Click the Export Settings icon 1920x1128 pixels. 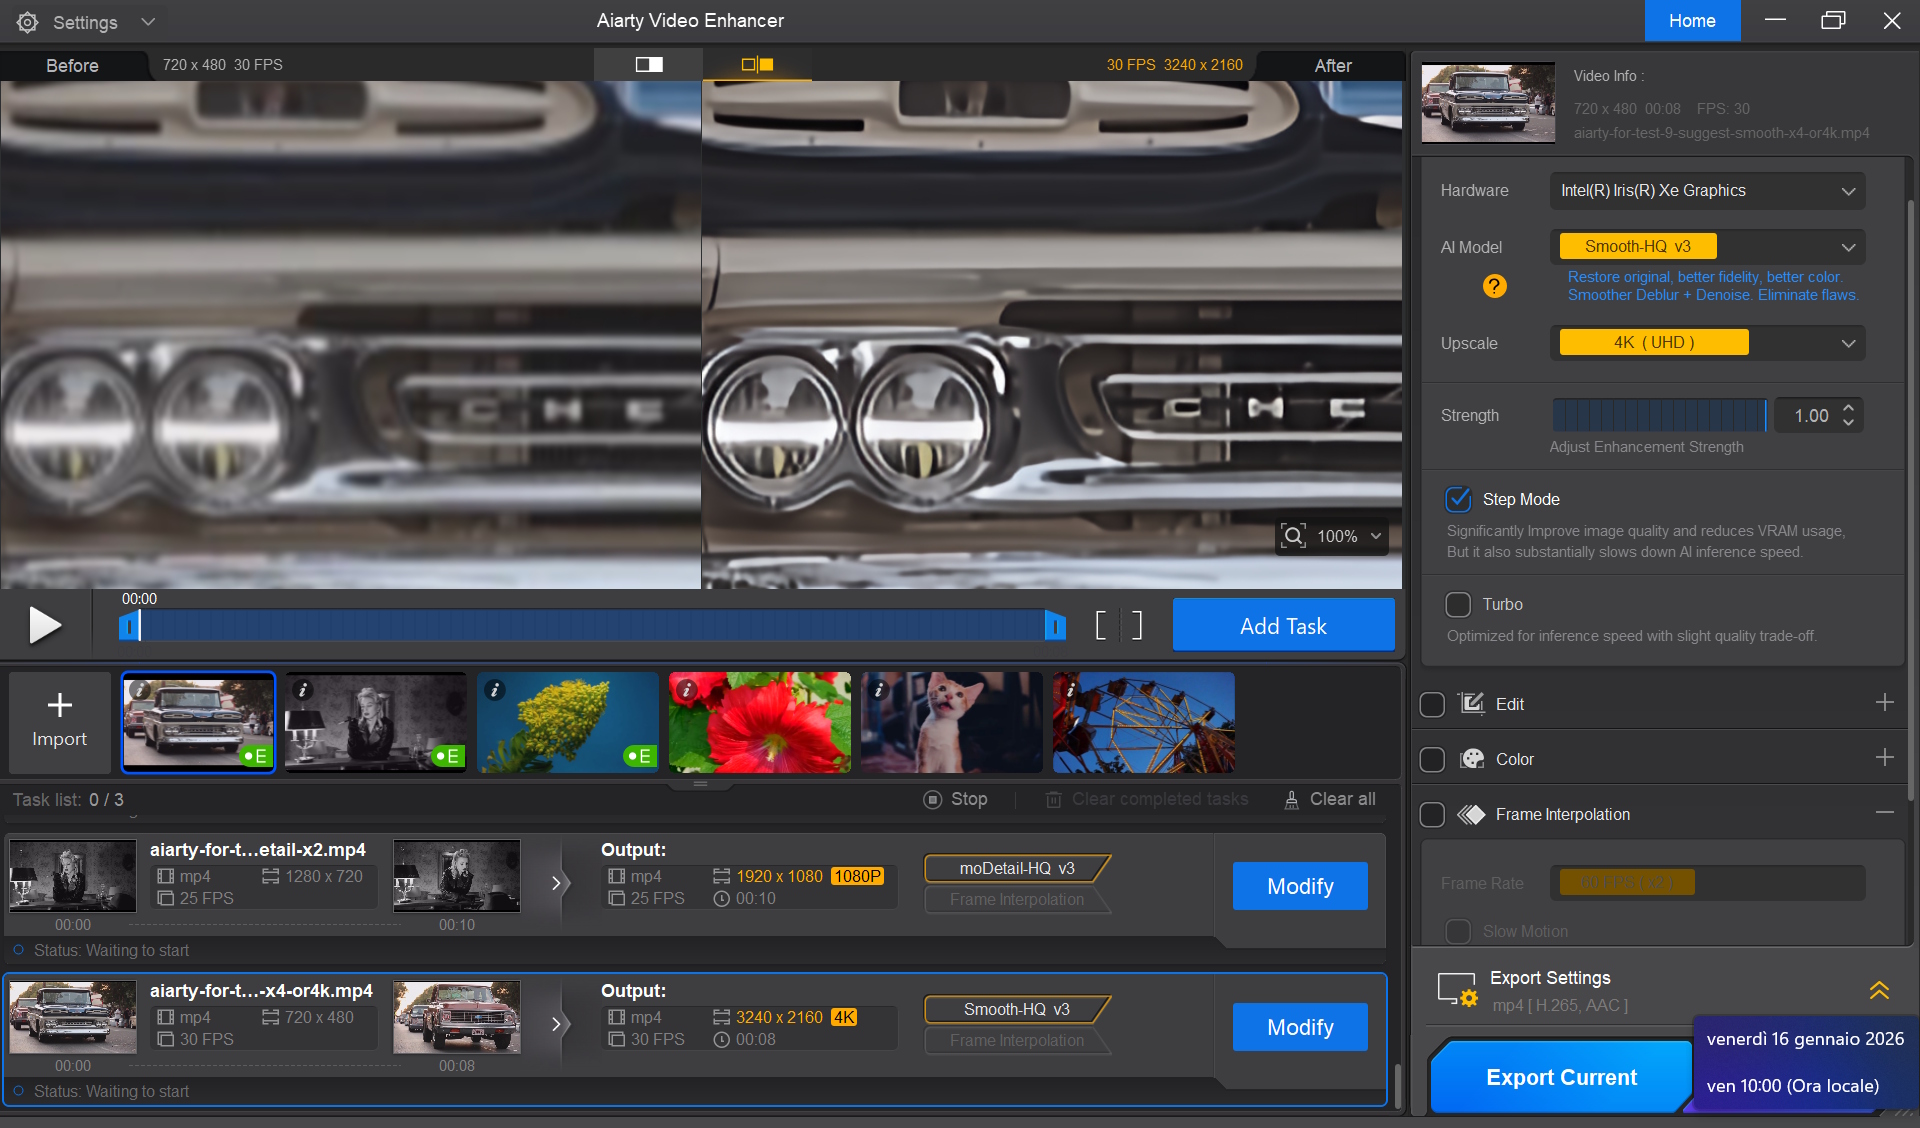click(x=1457, y=990)
